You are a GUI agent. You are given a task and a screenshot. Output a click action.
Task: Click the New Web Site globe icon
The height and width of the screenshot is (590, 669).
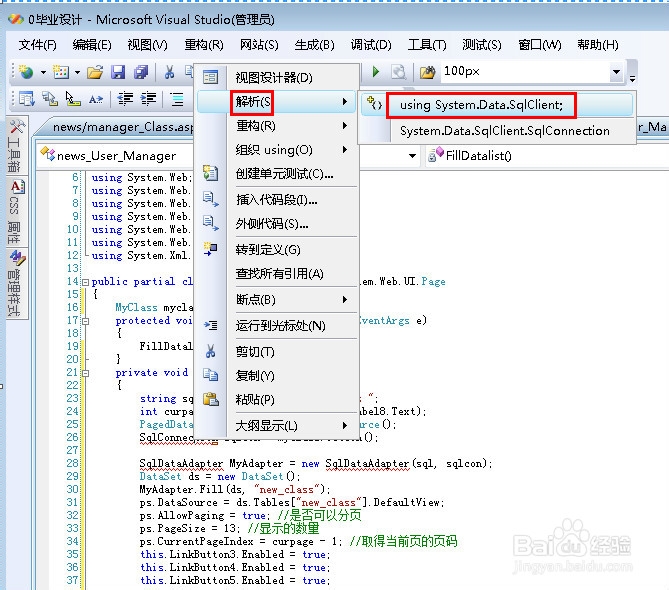tap(26, 72)
